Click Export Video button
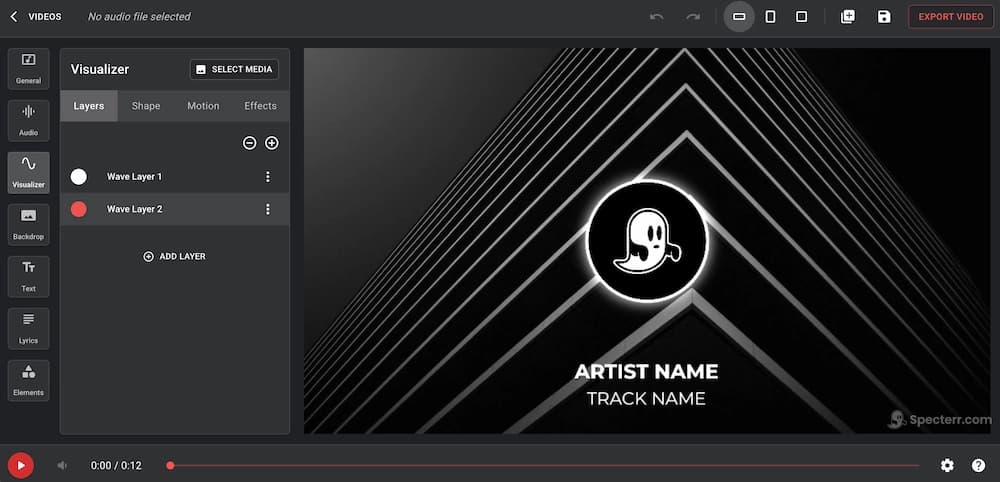Viewport: 1000px width, 482px height. click(x=951, y=17)
